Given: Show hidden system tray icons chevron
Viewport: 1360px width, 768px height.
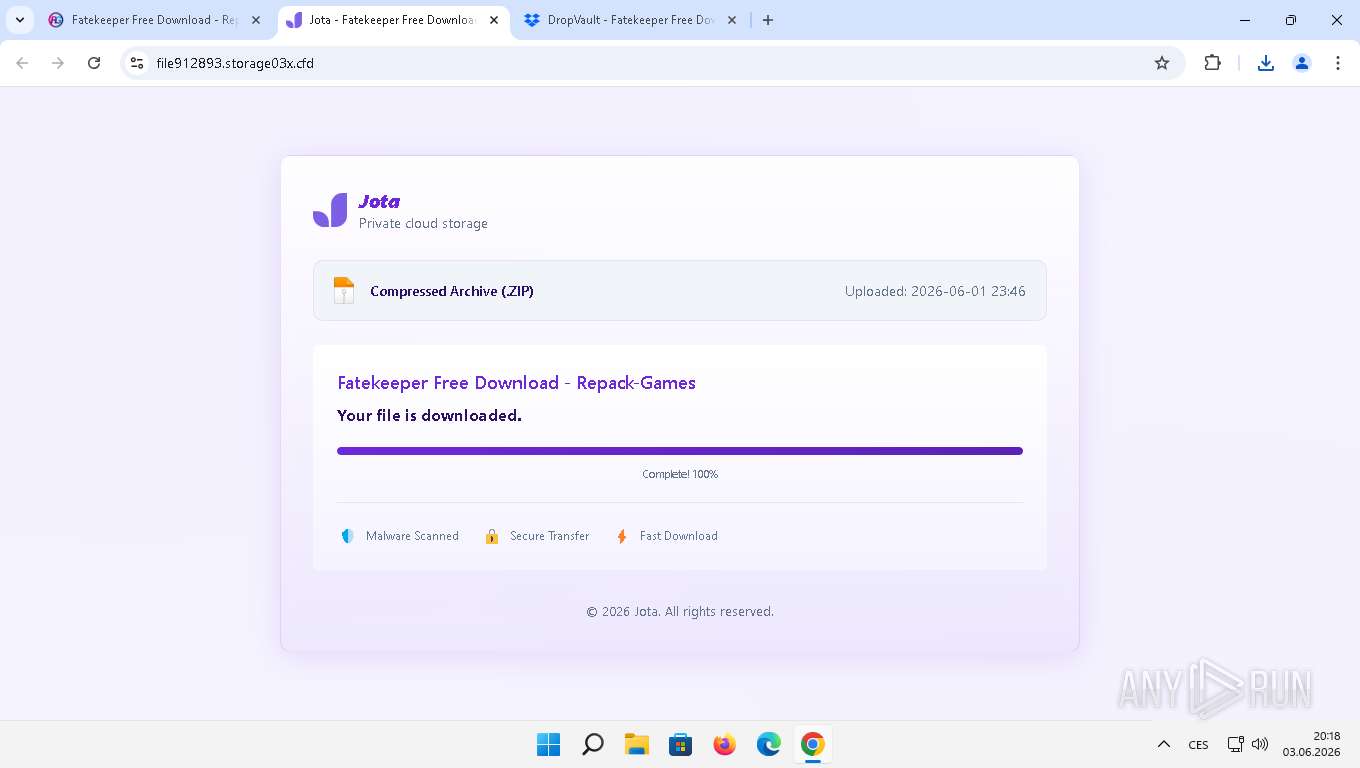Looking at the screenshot, I should tap(1164, 744).
